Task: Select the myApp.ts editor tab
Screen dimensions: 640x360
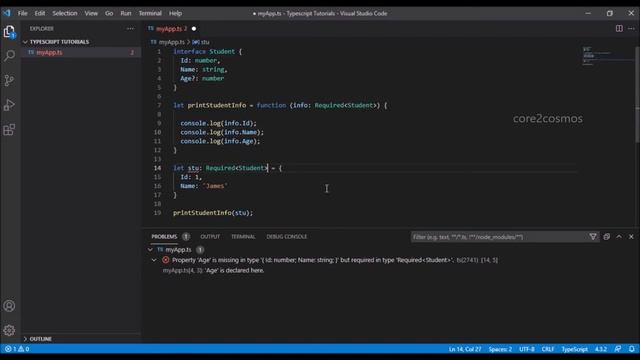Action: click(171, 29)
